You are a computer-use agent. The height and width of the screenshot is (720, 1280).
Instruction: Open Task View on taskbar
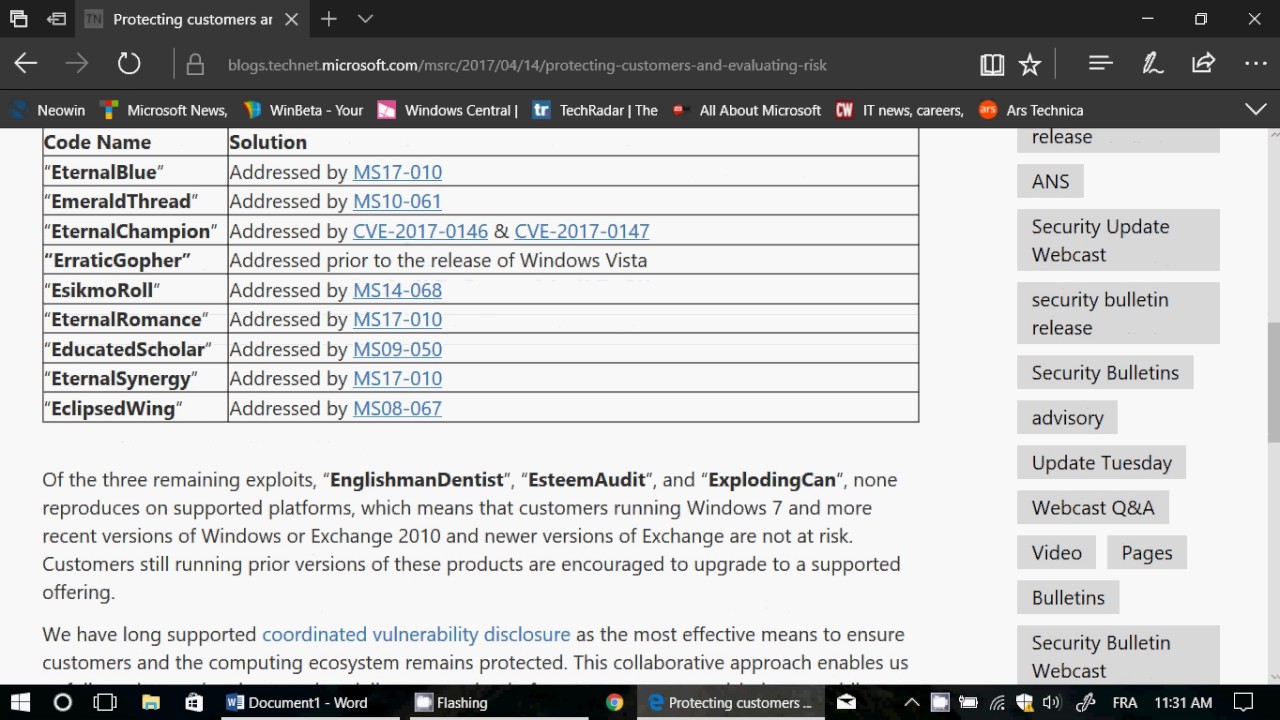(x=105, y=702)
